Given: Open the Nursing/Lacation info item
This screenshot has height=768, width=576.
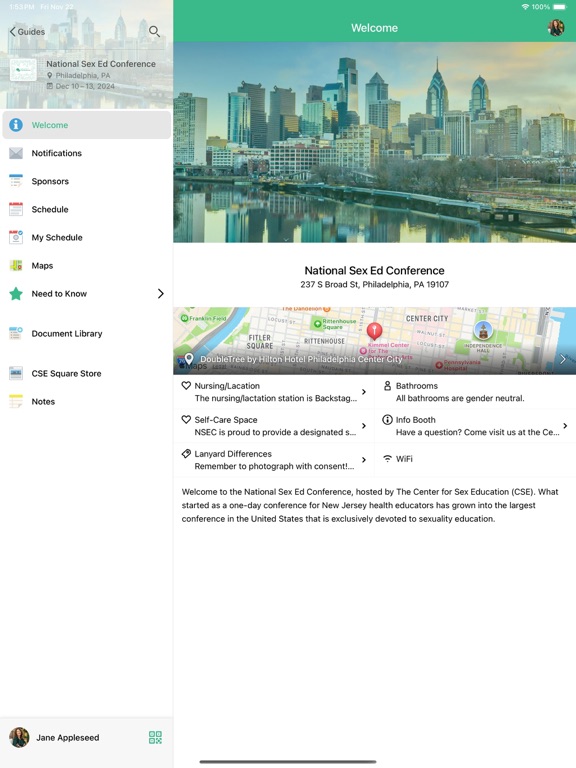Looking at the screenshot, I should click(x=274, y=392).
